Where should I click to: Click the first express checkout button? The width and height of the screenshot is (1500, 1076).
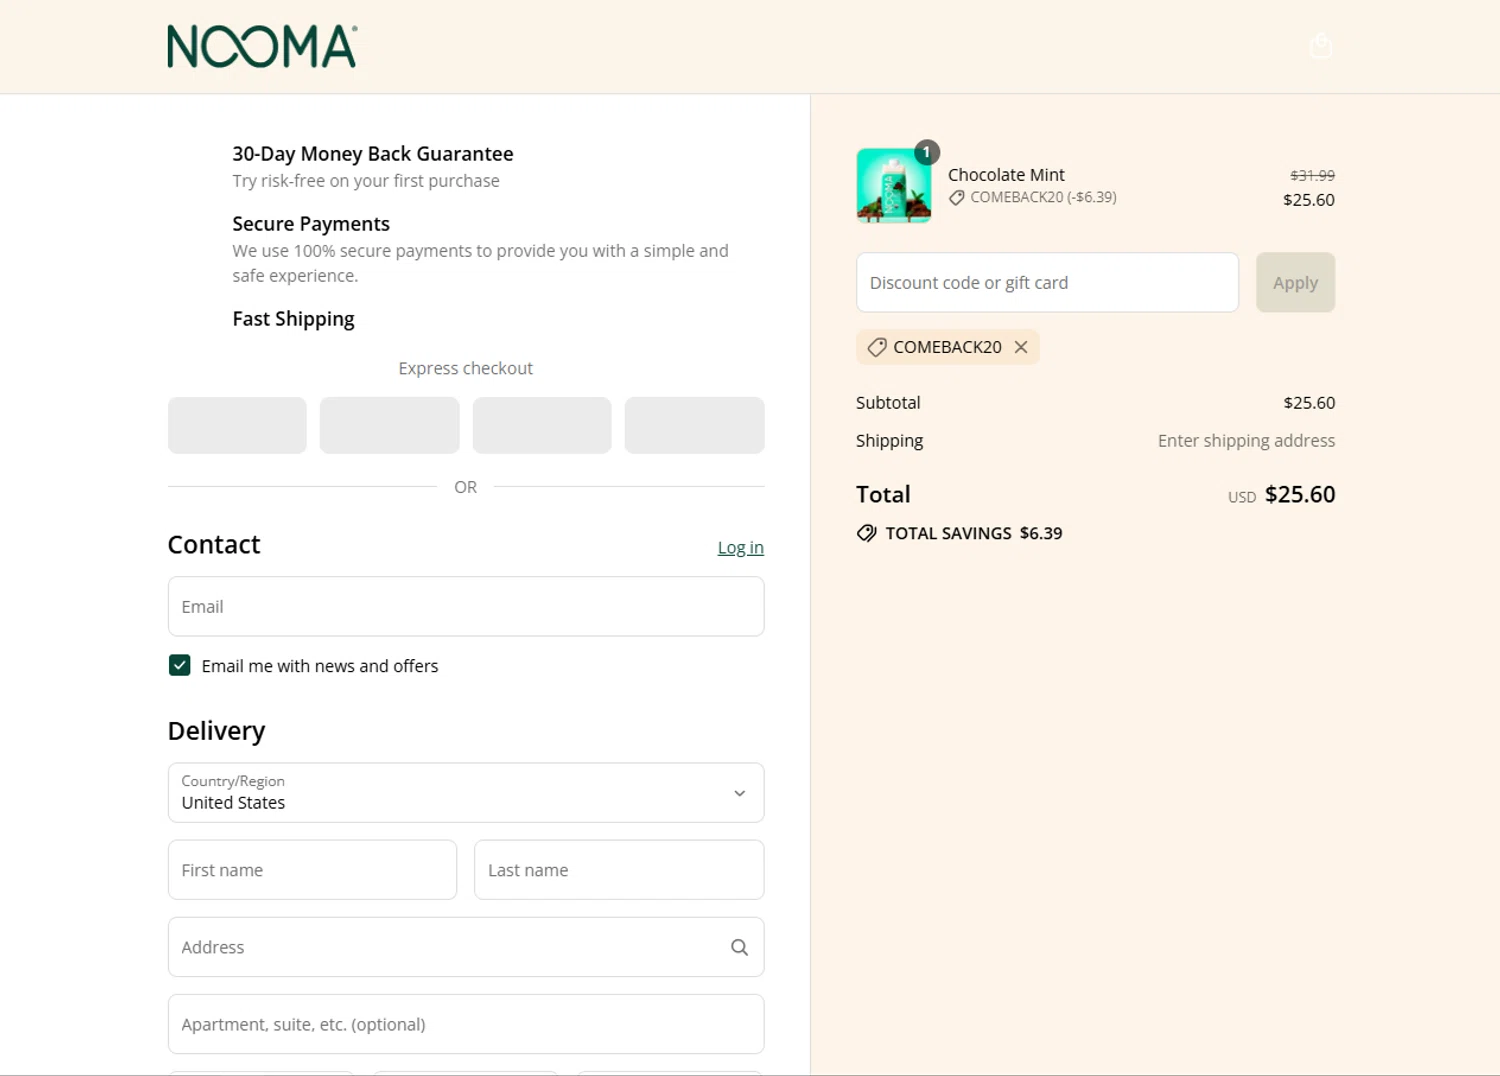pos(237,425)
